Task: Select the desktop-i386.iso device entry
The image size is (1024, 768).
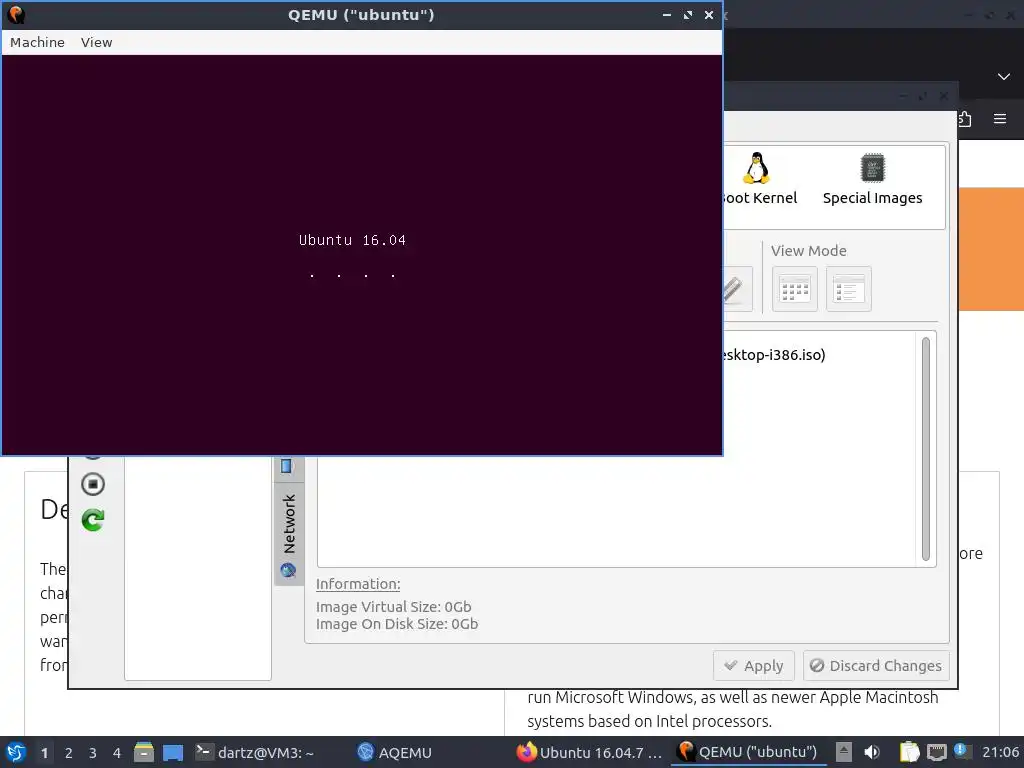Action: [x=773, y=355]
